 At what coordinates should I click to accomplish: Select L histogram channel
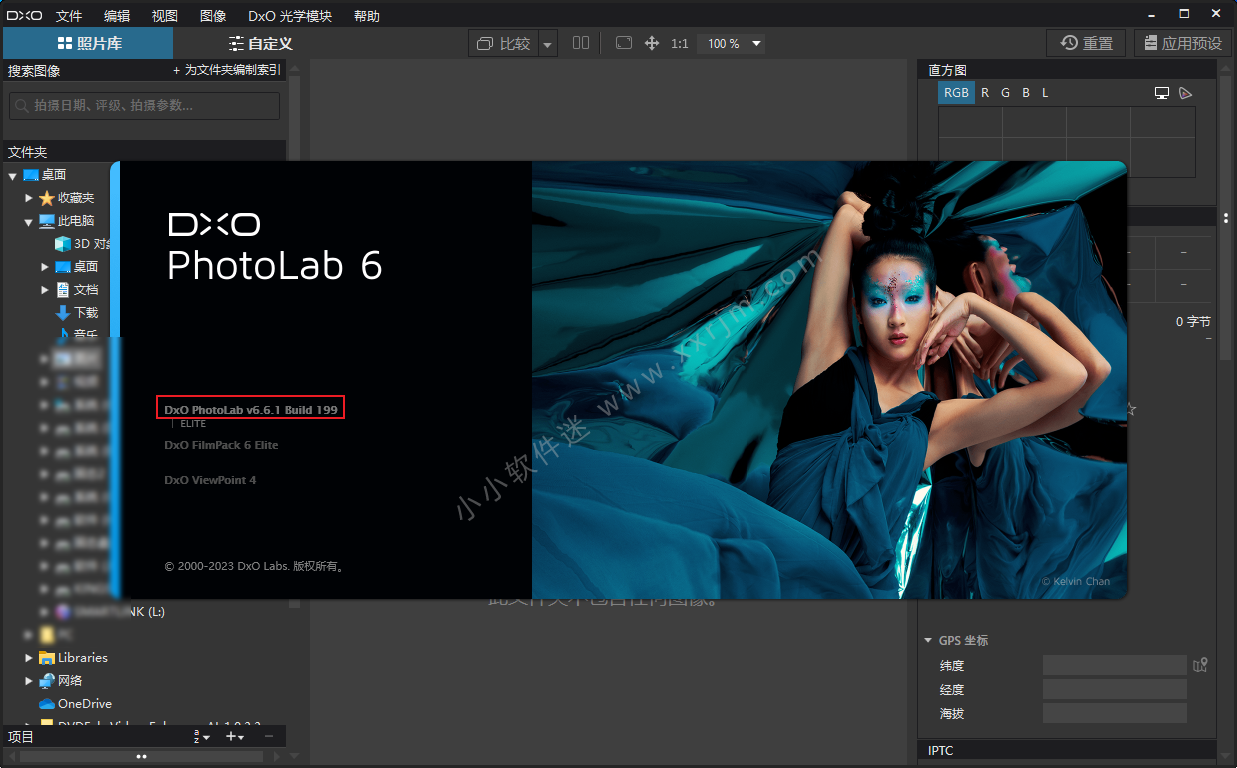pyautogui.click(x=1045, y=92)
